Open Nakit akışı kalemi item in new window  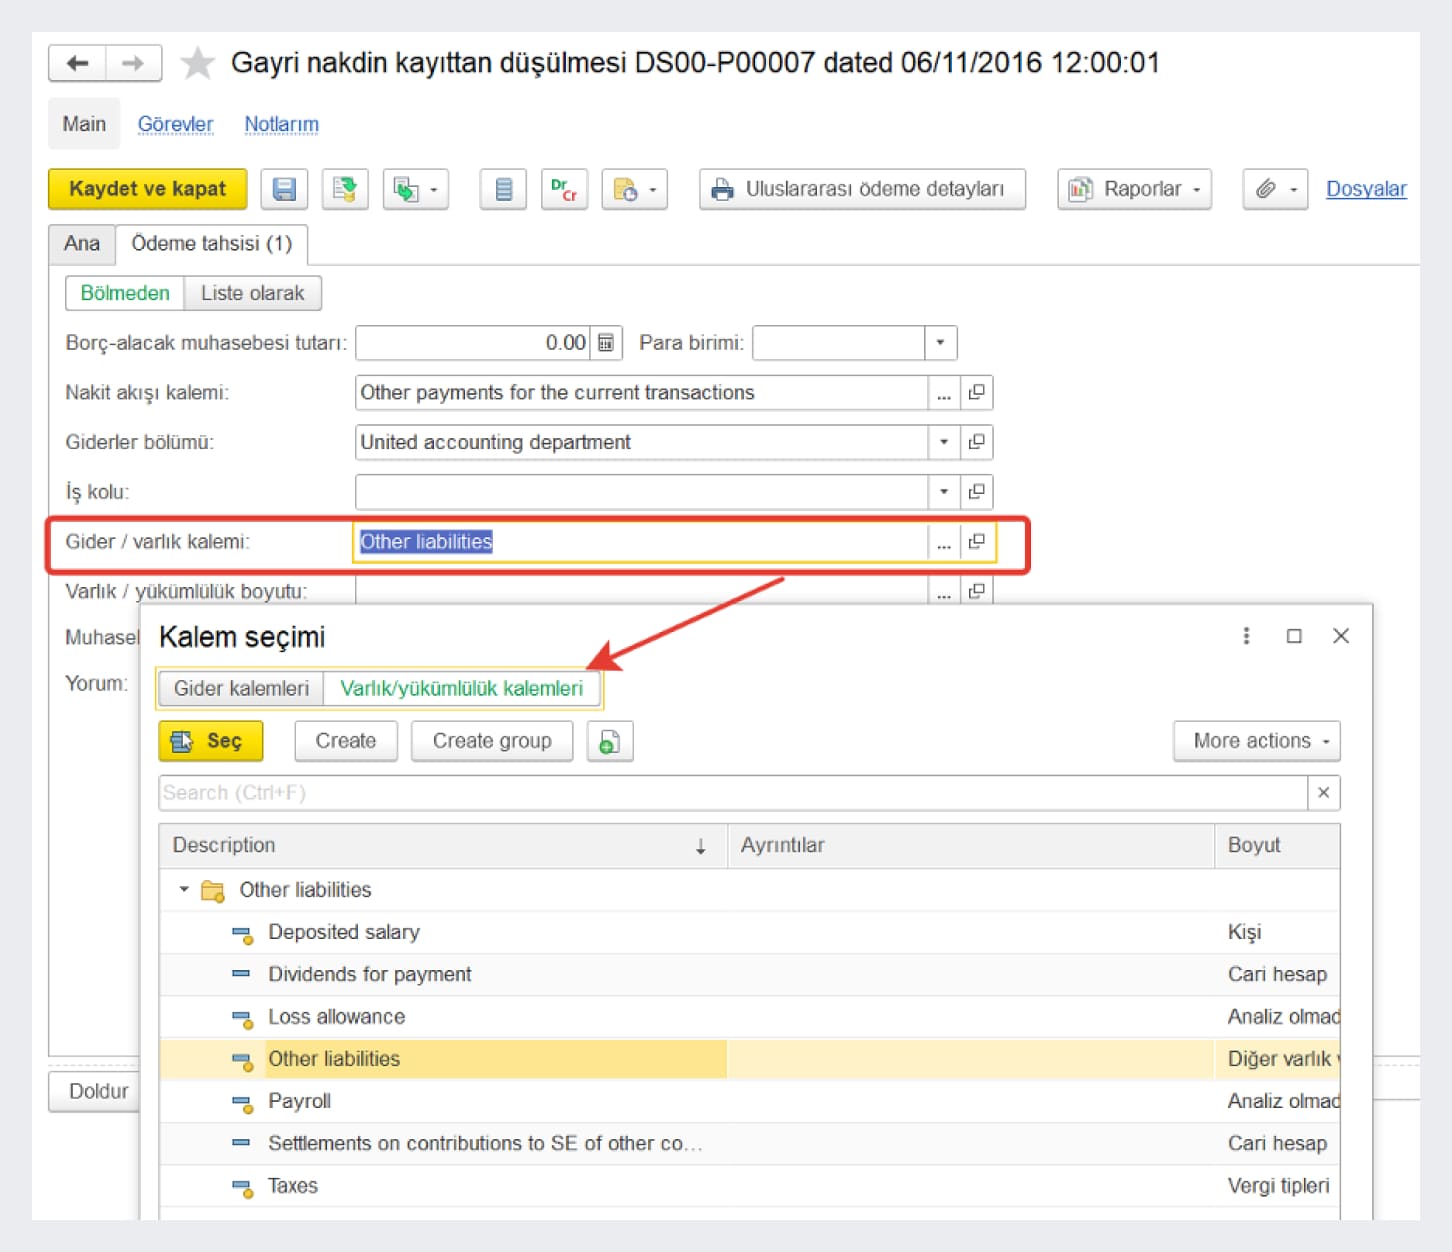tap(977, 393)
